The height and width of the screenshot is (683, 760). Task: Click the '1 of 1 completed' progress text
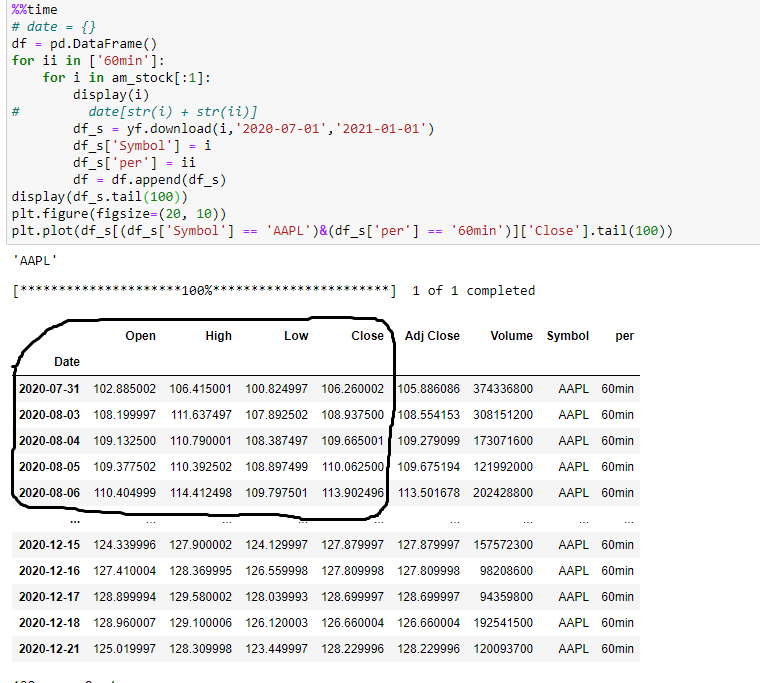(474, 291)
